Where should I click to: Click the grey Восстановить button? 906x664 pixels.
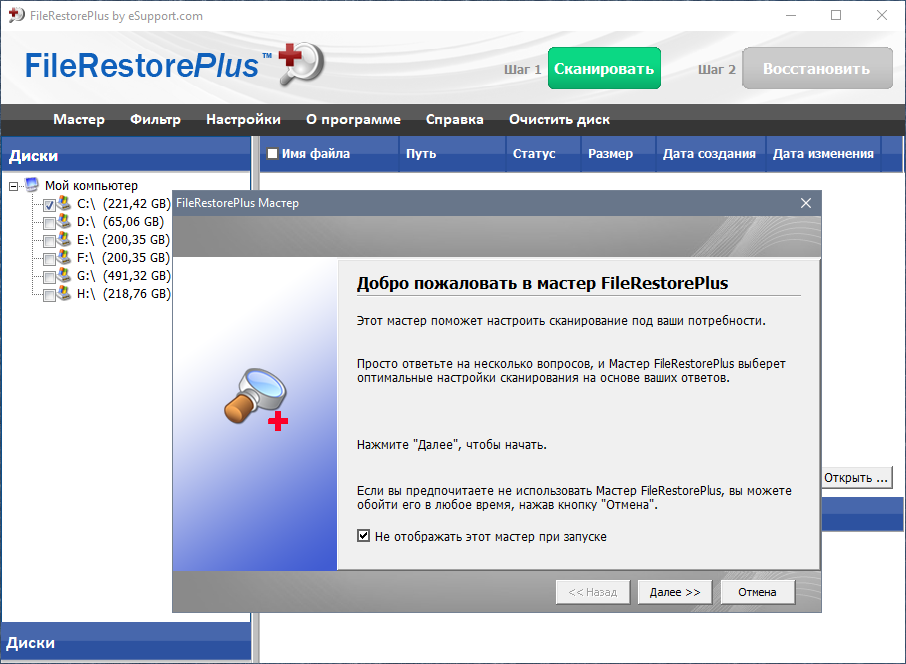click(817, 68)
